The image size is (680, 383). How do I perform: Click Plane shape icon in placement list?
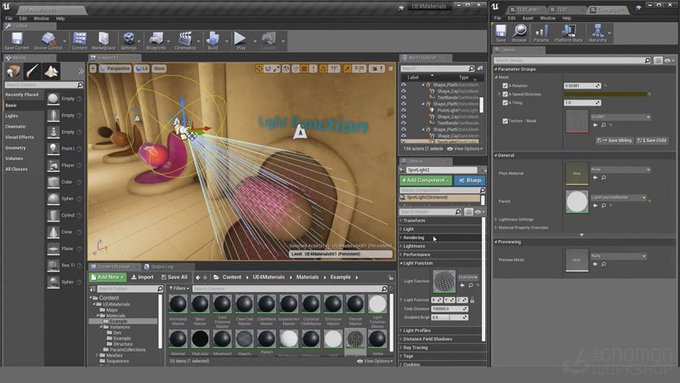(53, 249)
